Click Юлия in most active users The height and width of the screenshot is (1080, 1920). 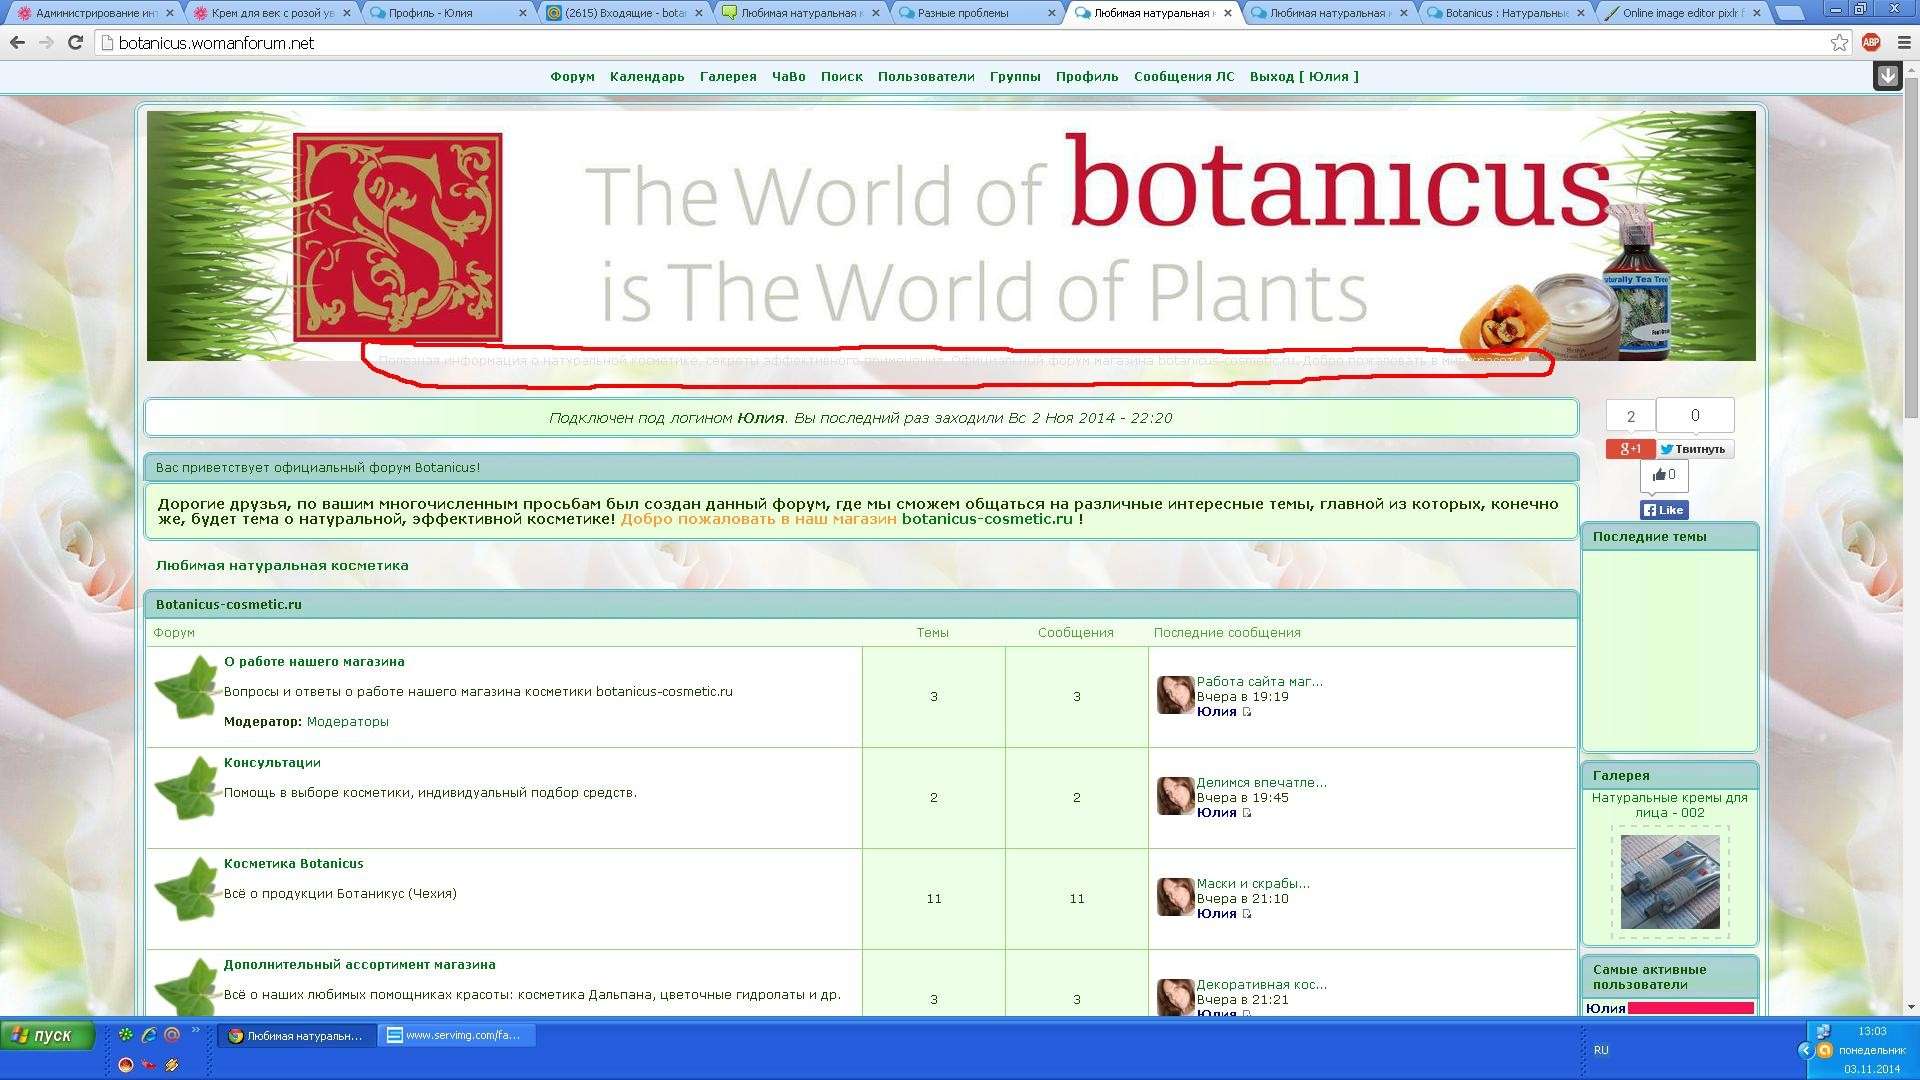point(1605,1008)
